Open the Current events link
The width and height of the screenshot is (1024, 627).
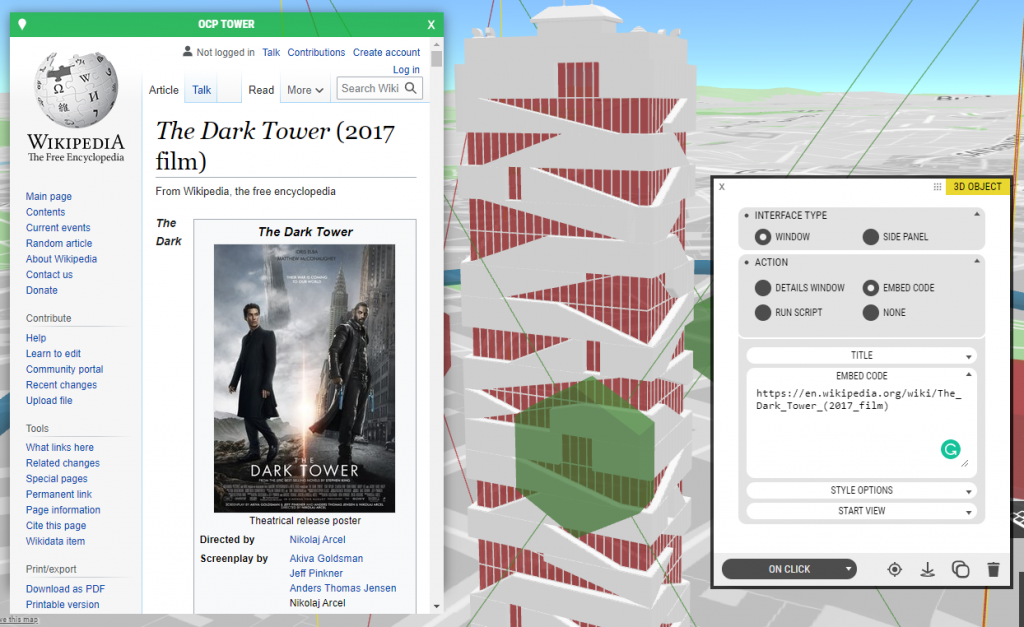(58, 227)
